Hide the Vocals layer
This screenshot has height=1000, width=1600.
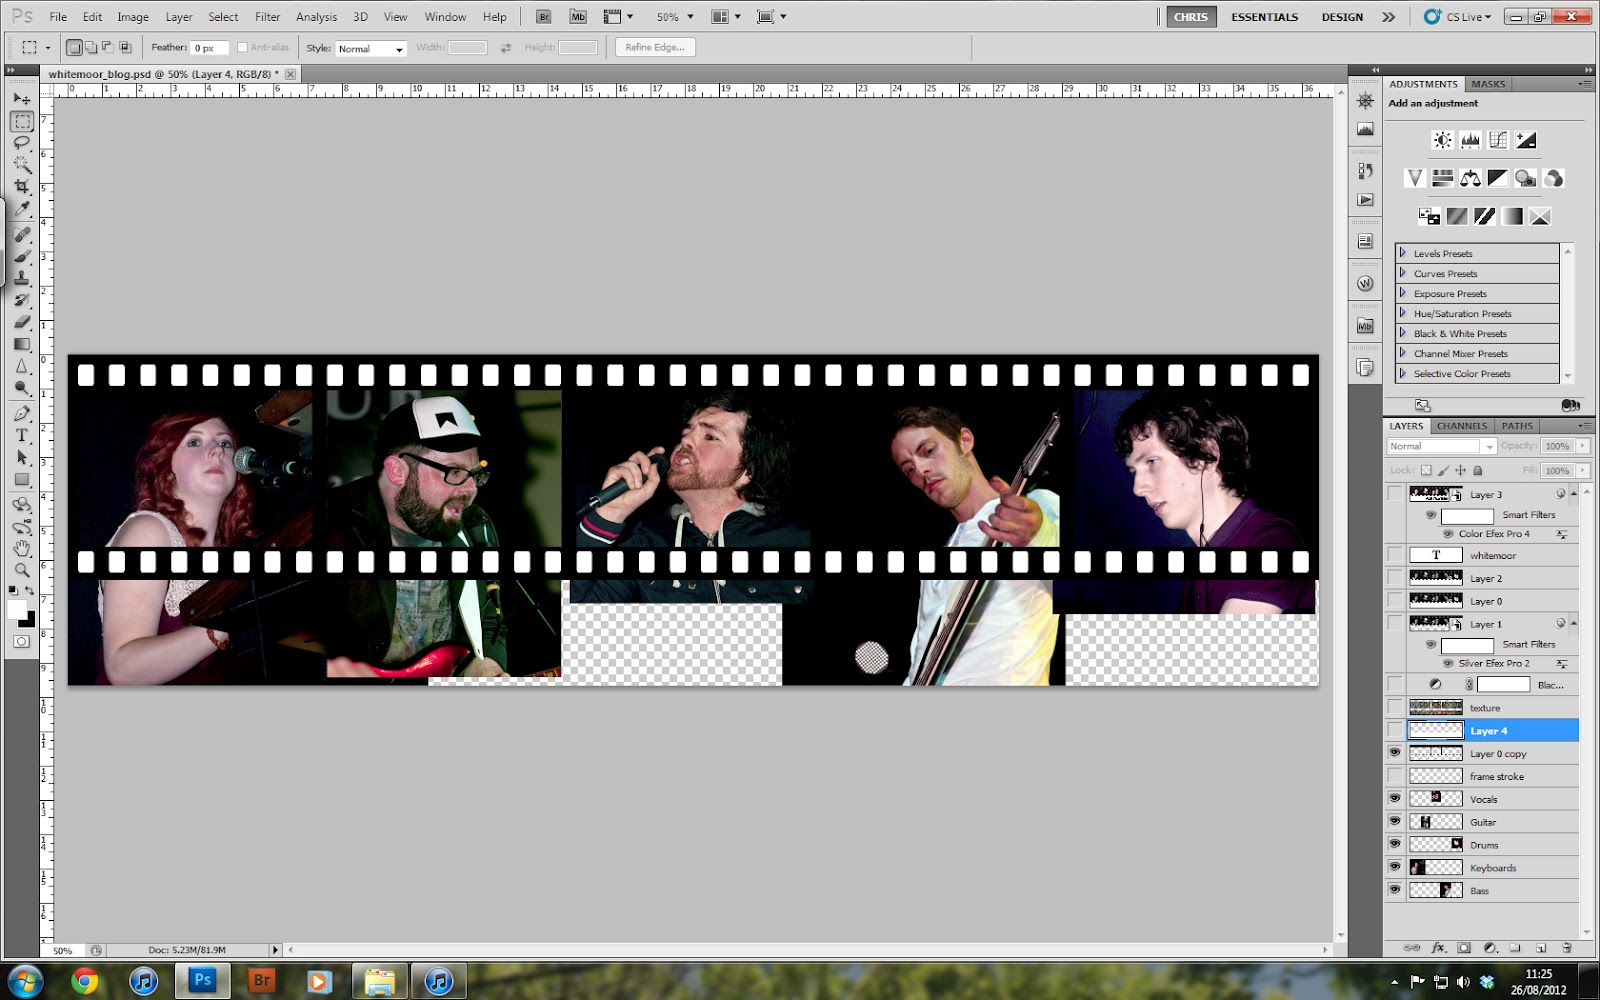click(x=1395, y=798)
